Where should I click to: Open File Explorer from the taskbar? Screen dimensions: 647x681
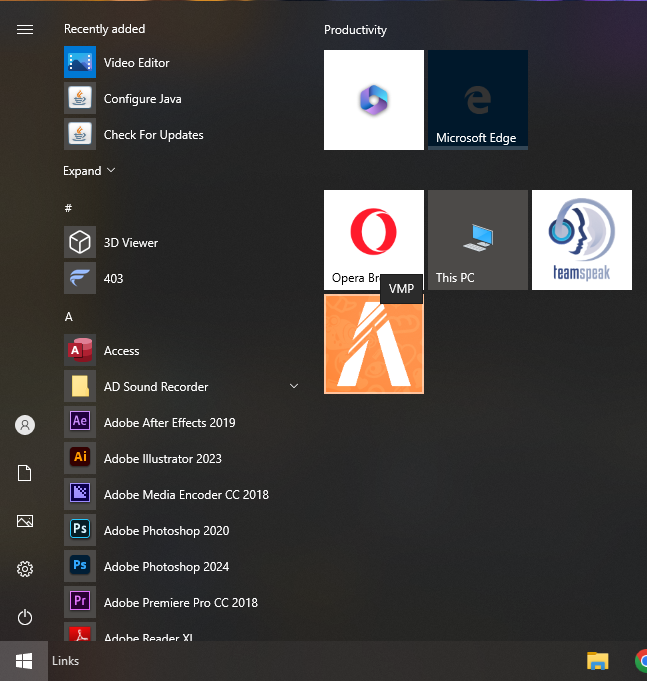[597, 661]
